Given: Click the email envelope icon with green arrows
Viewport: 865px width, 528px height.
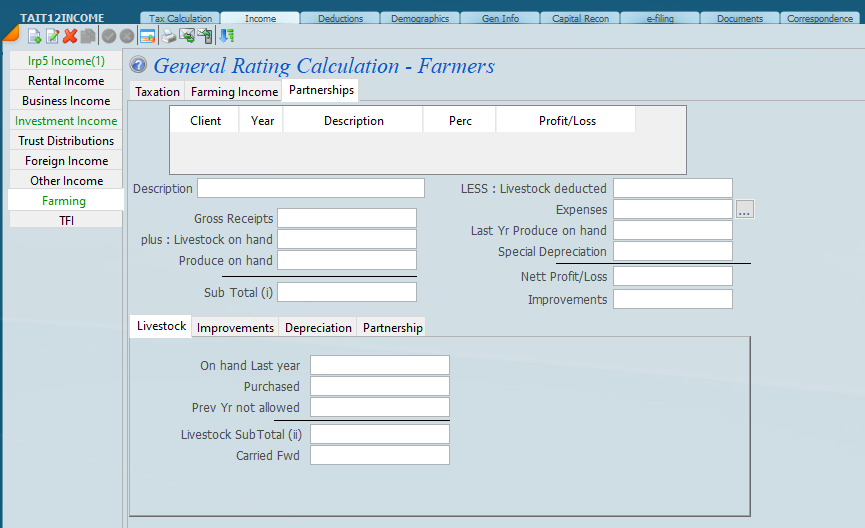Looking at the screenshot, I should click(x=187, y=36).
